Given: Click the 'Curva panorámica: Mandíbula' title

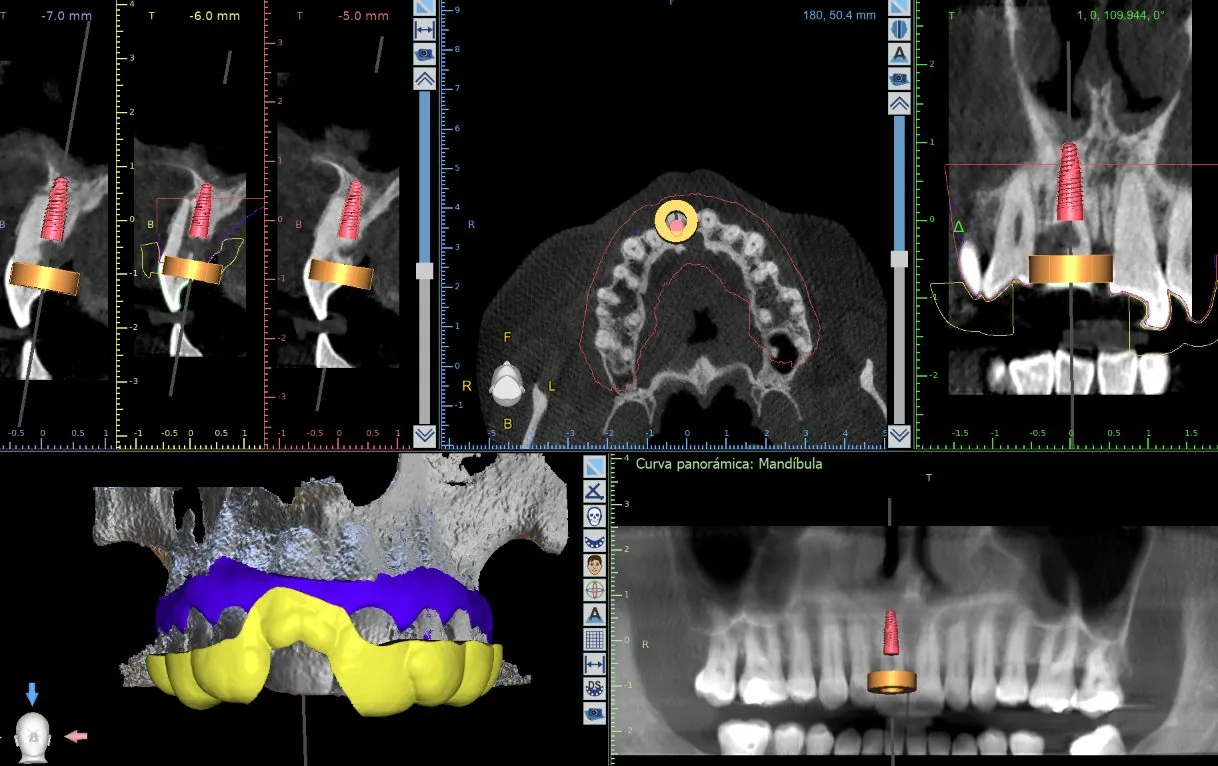Looking at the screenshot, I should tap(729, 464).
